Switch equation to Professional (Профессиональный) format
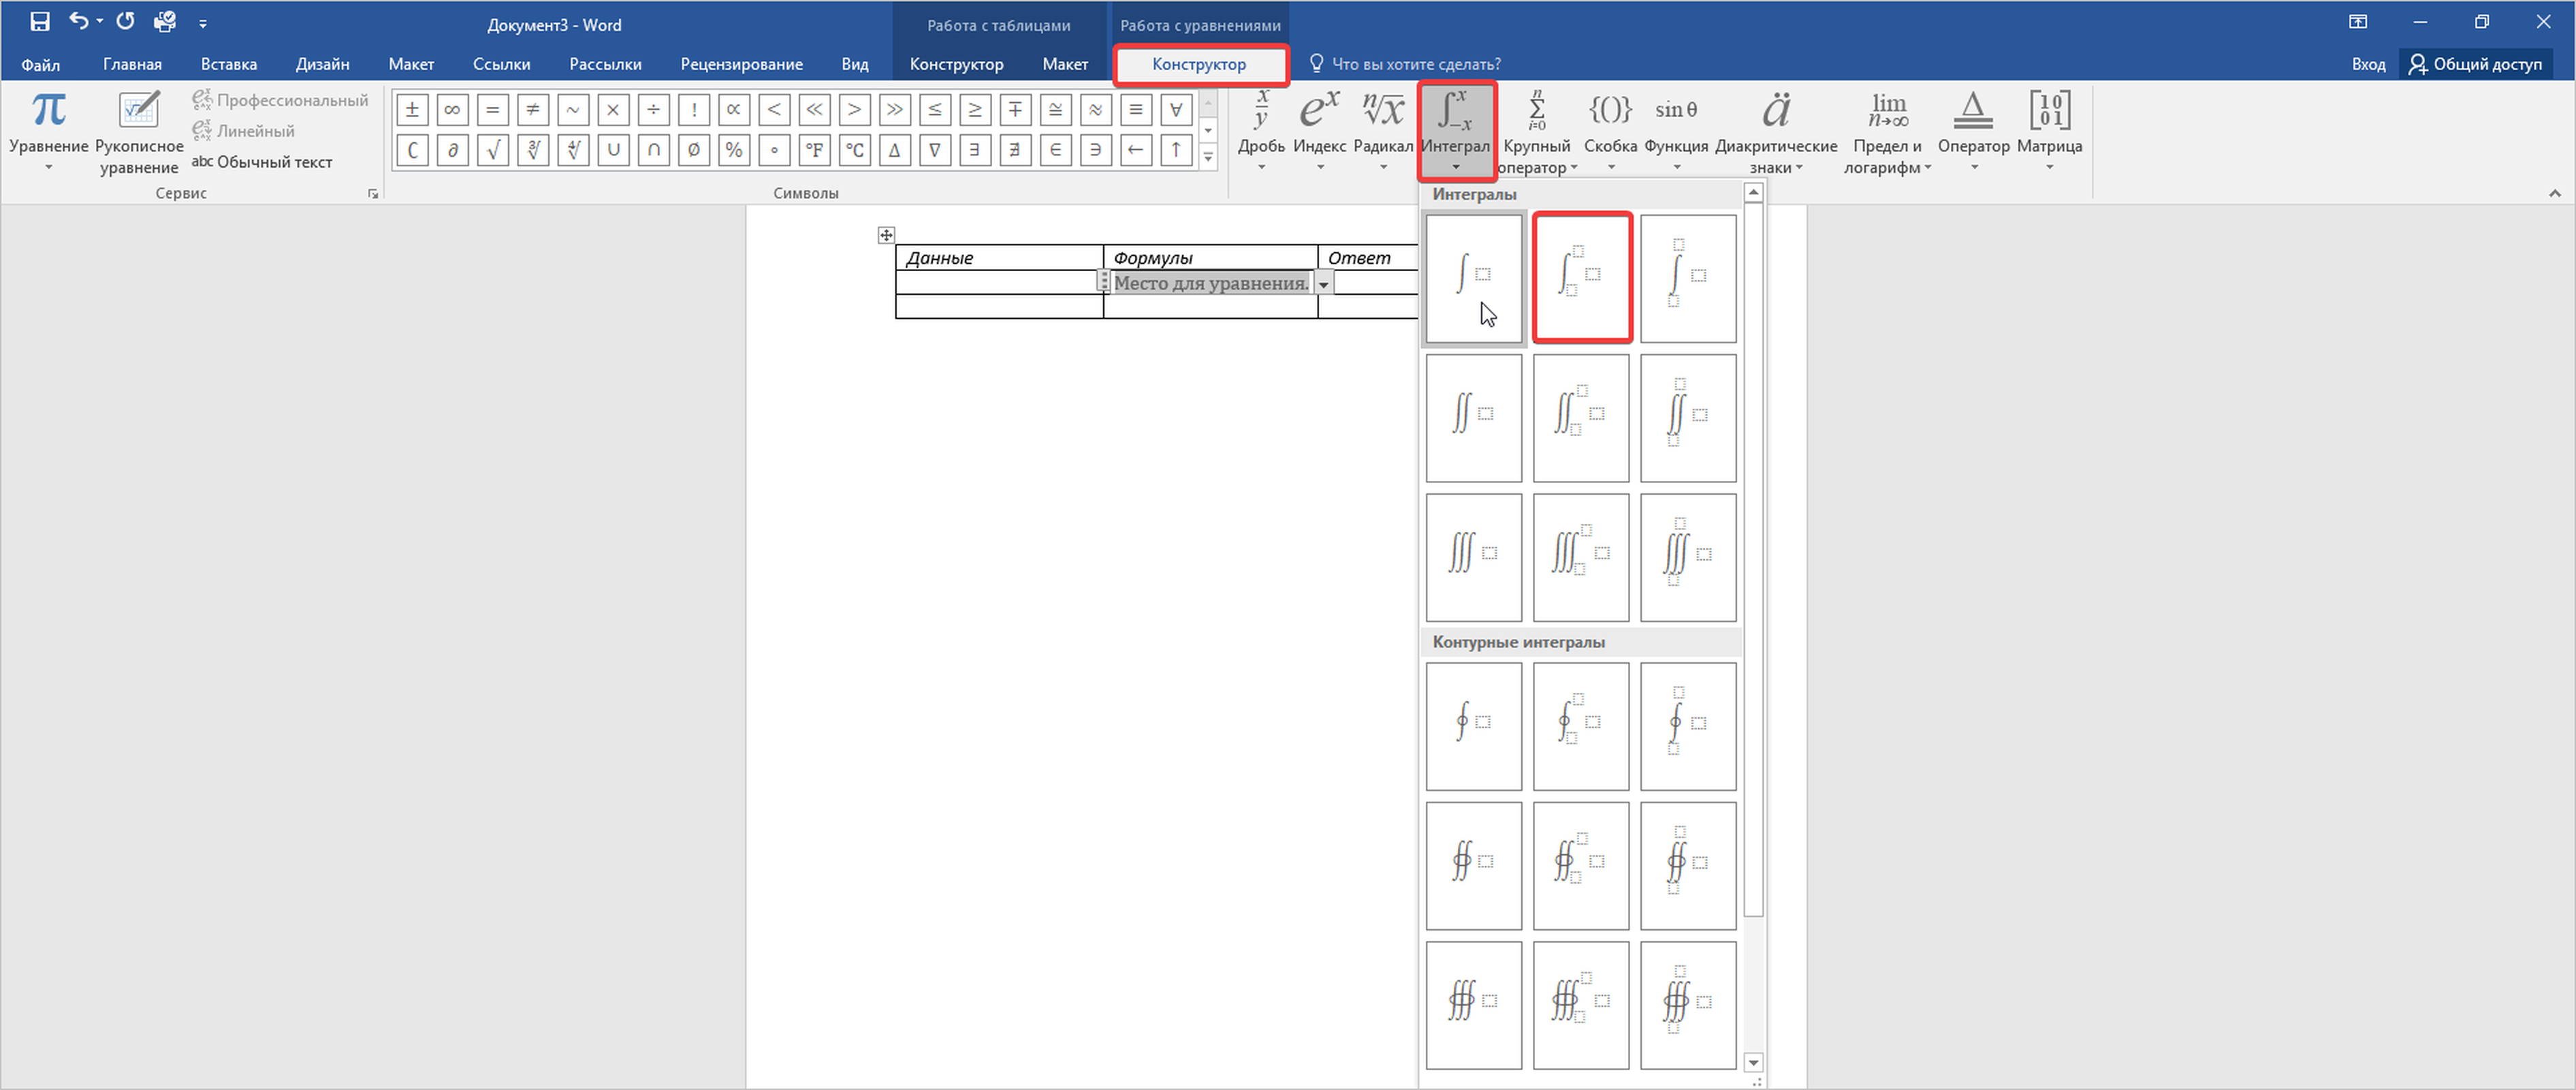The height and width of the screenshot is (1090, 2576). [x=280, y=100]
